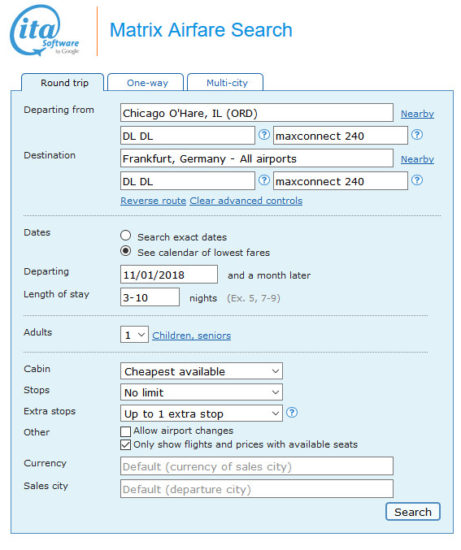
Task: Open help icon next to Extra stops
Action: coord(292,412)
